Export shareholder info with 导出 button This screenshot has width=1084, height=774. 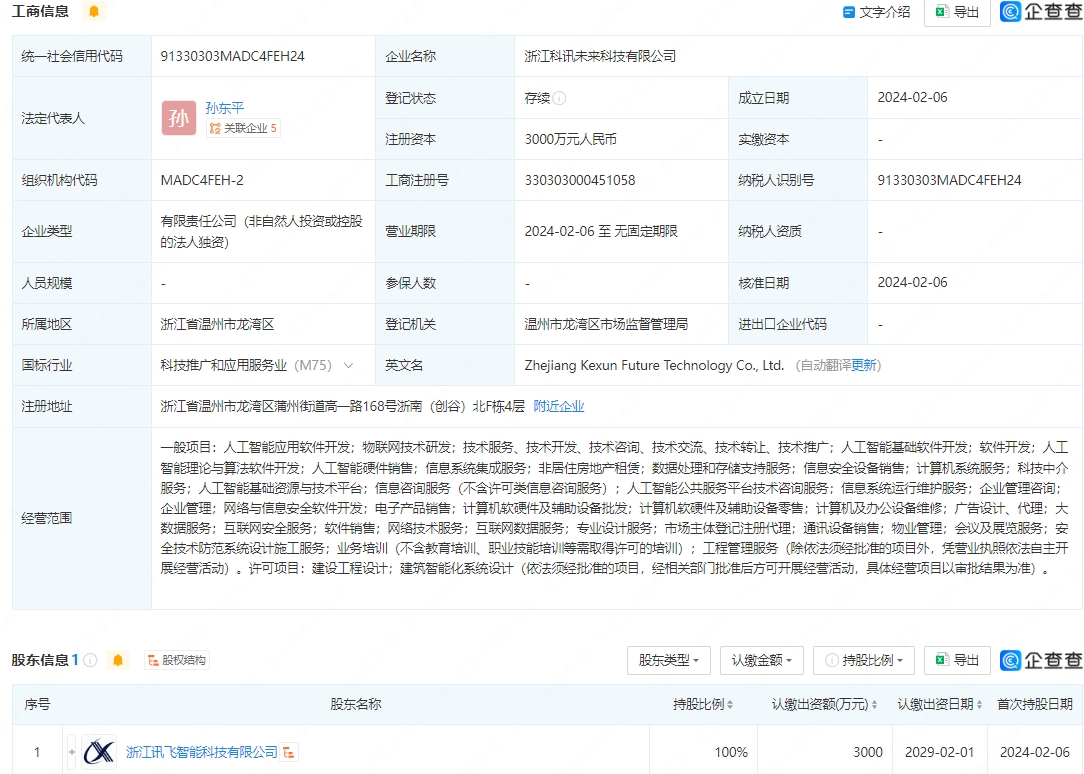point(957,660)
